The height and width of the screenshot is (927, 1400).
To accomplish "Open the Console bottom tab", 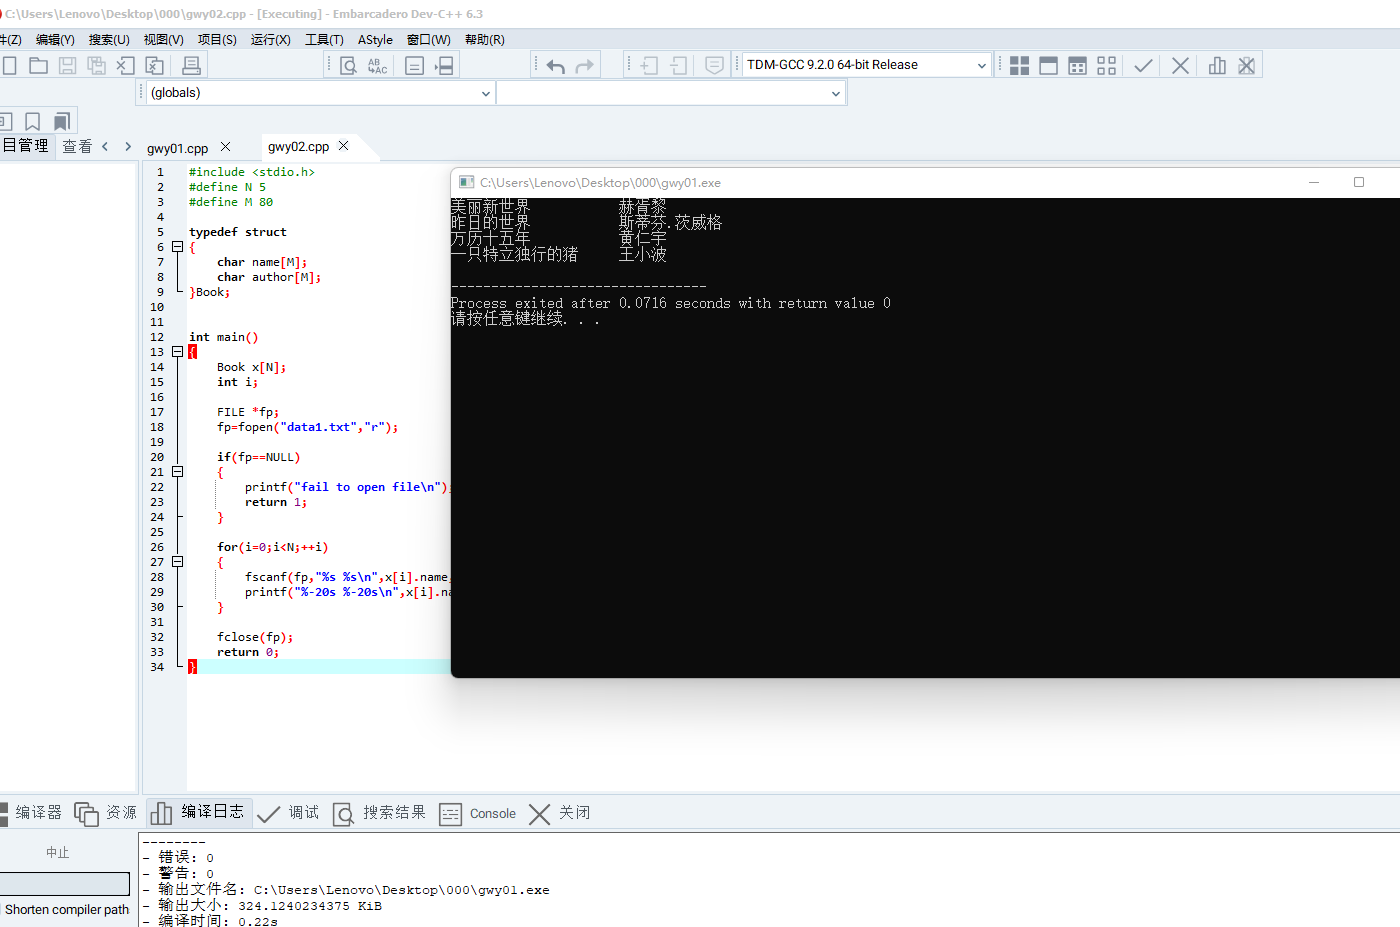I will tap(478, 813).
